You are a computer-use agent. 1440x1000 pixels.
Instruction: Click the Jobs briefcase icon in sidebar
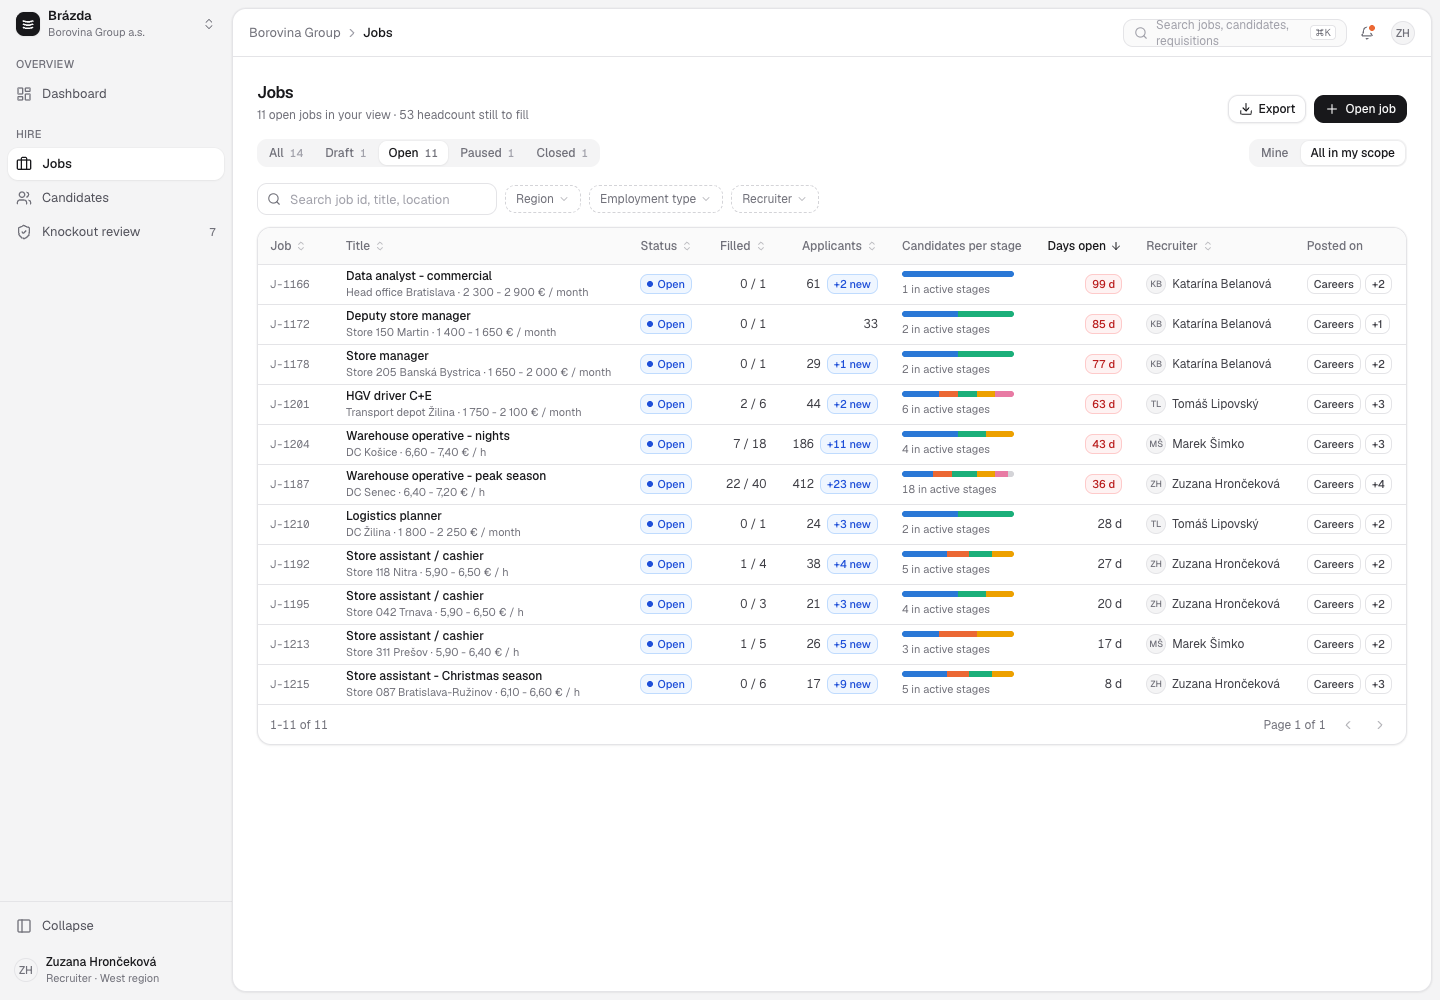click(x=24, y=164)
